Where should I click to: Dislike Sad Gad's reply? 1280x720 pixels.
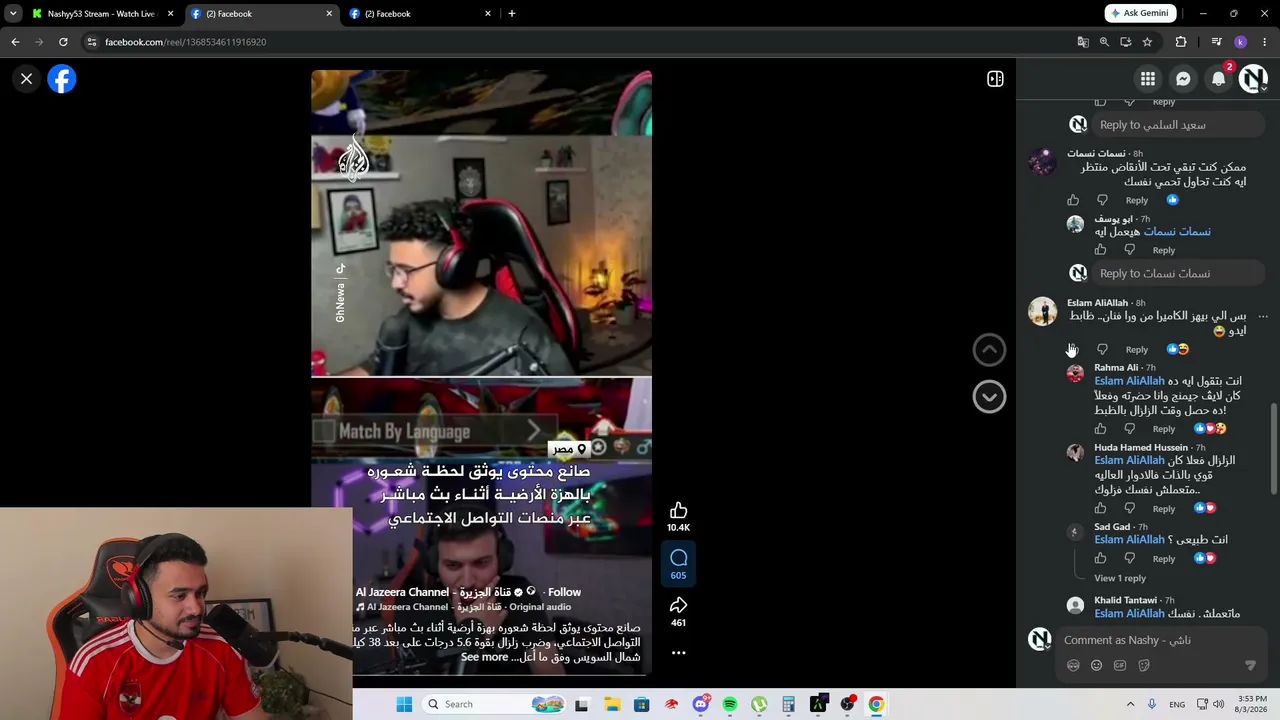1129,558
